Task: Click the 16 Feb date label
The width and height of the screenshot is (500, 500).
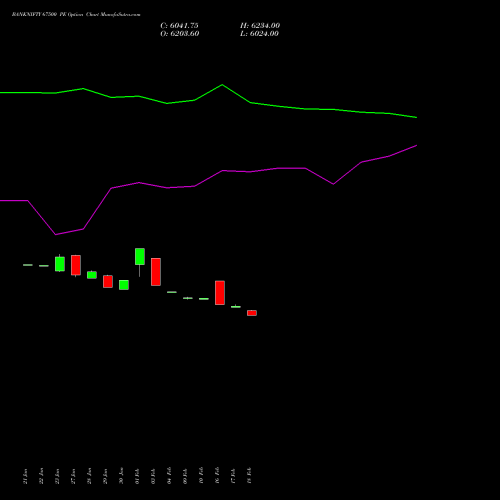Action: [x=217, y=476]
